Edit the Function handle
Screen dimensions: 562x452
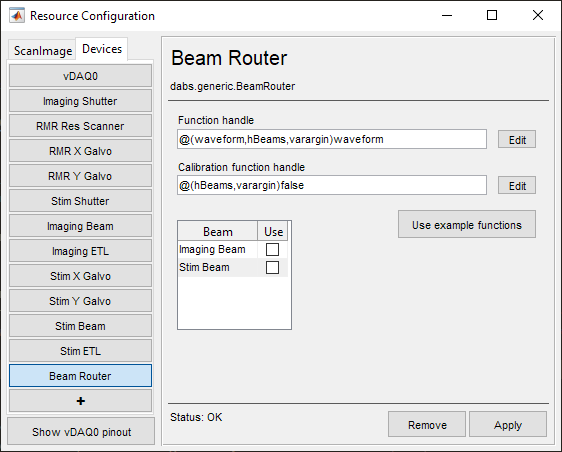click(x=516, y=139)
